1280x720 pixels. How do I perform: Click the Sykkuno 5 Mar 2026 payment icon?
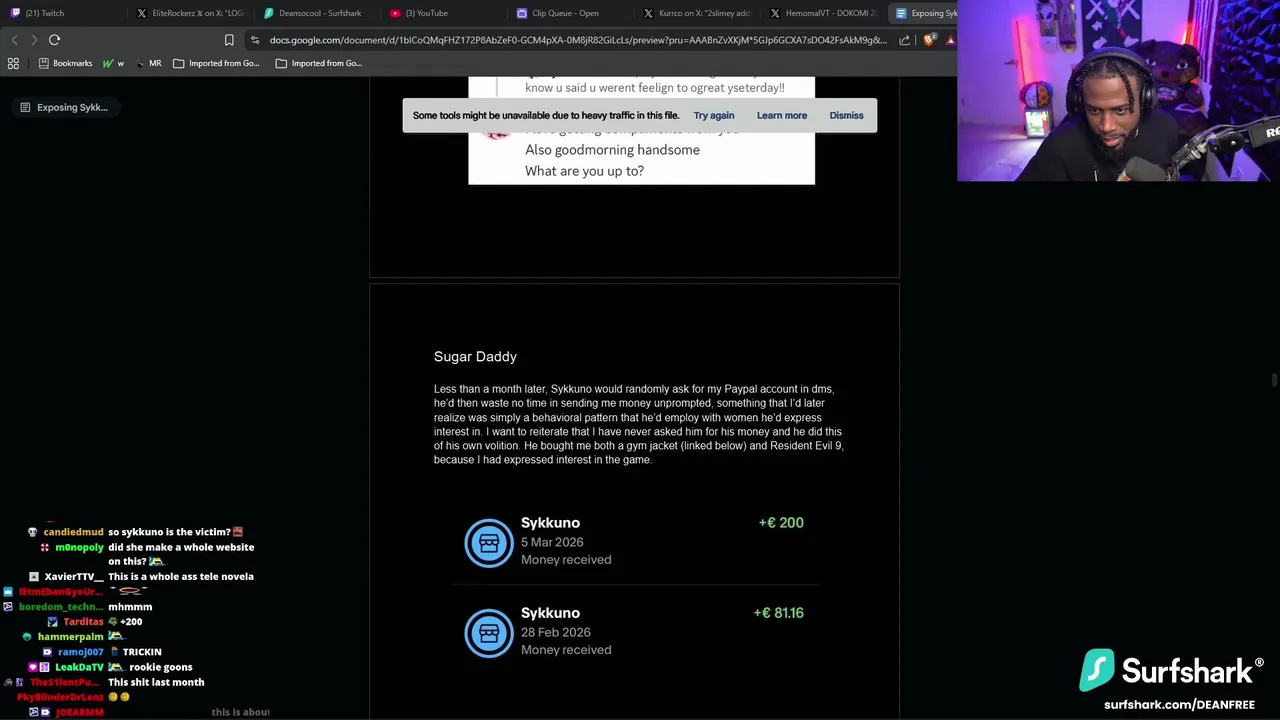489,543
